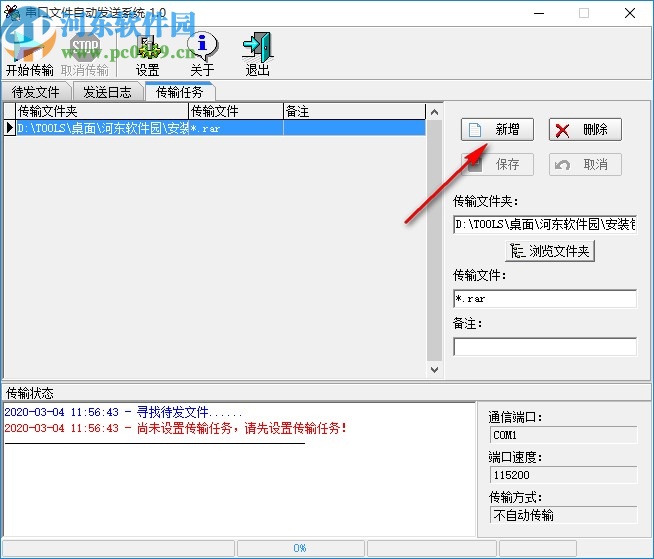Click the 开始传输 start transfer toolbar icon

click(x=30, y=54)
